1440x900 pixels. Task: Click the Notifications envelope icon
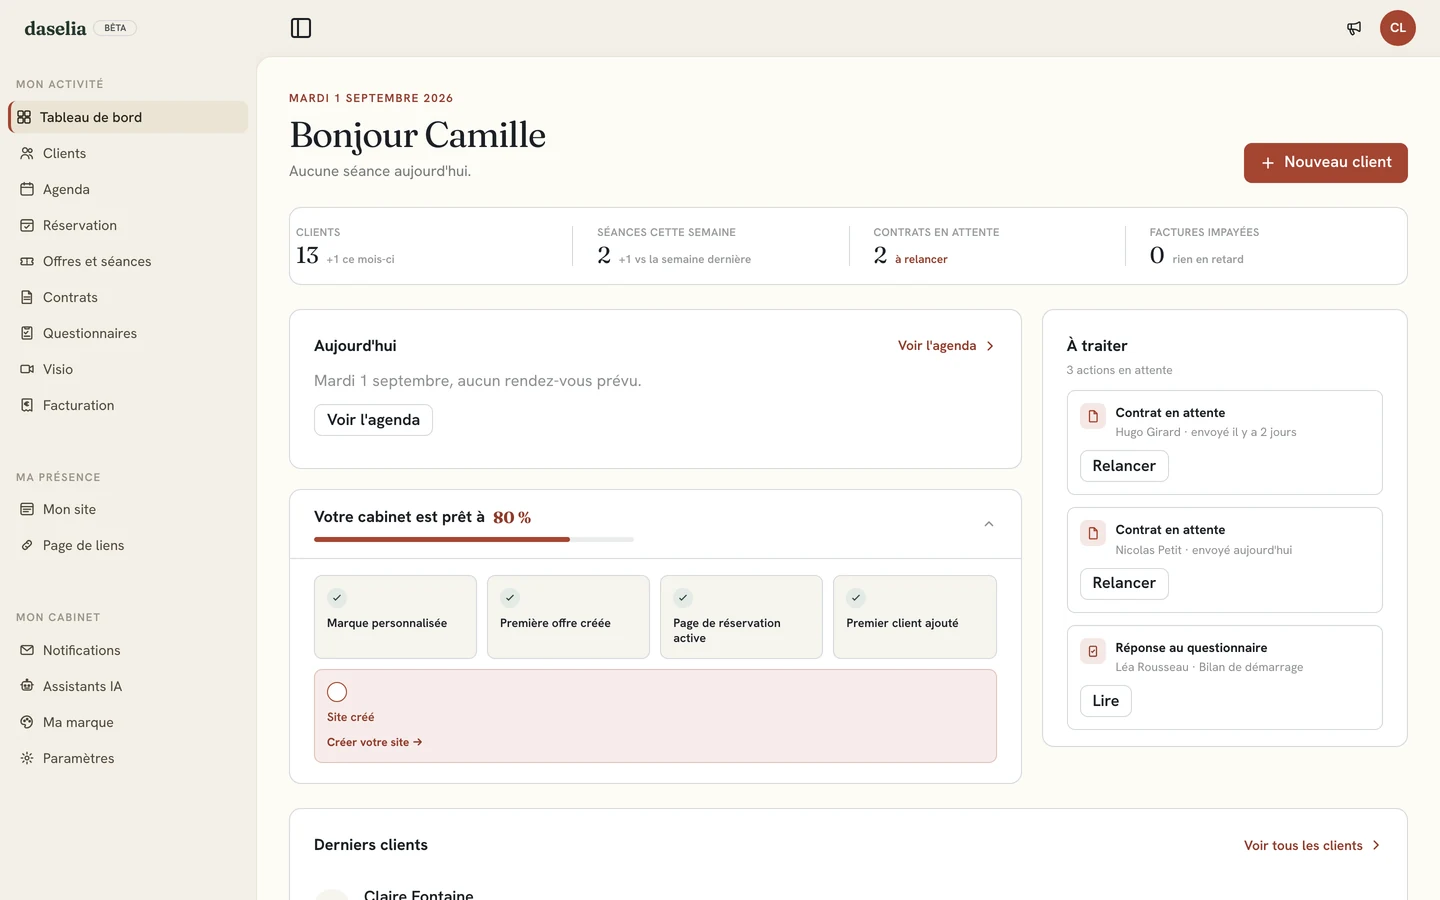pyautogui.click(x=27, y=650)
